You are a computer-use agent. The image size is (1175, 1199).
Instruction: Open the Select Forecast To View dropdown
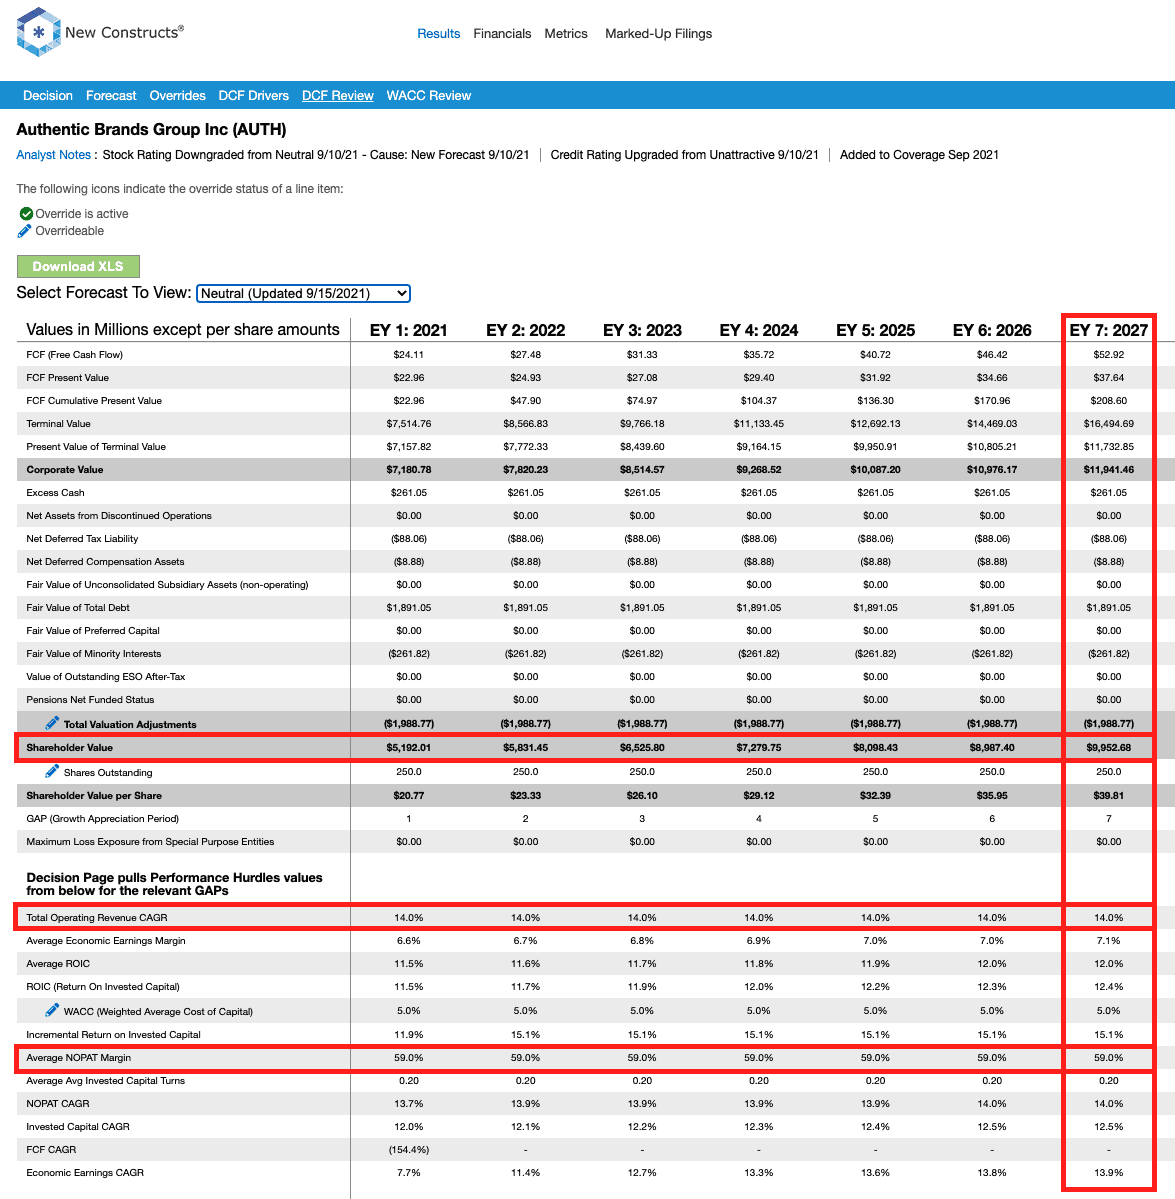tap(303, 294)
